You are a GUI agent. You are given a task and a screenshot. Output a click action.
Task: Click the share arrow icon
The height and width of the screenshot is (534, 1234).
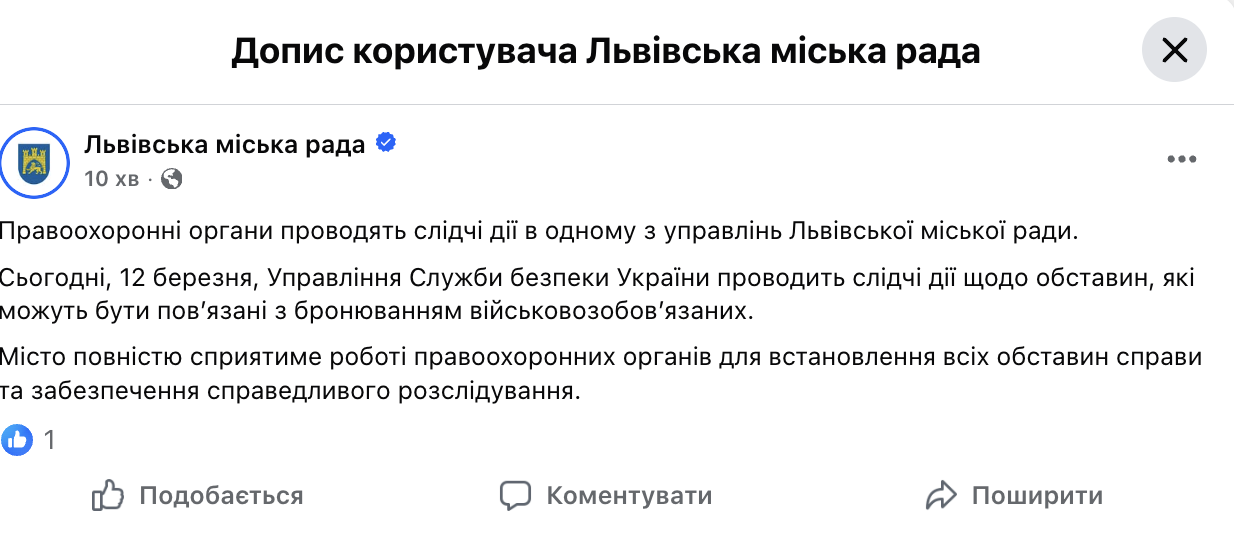(x=942, y=494)
